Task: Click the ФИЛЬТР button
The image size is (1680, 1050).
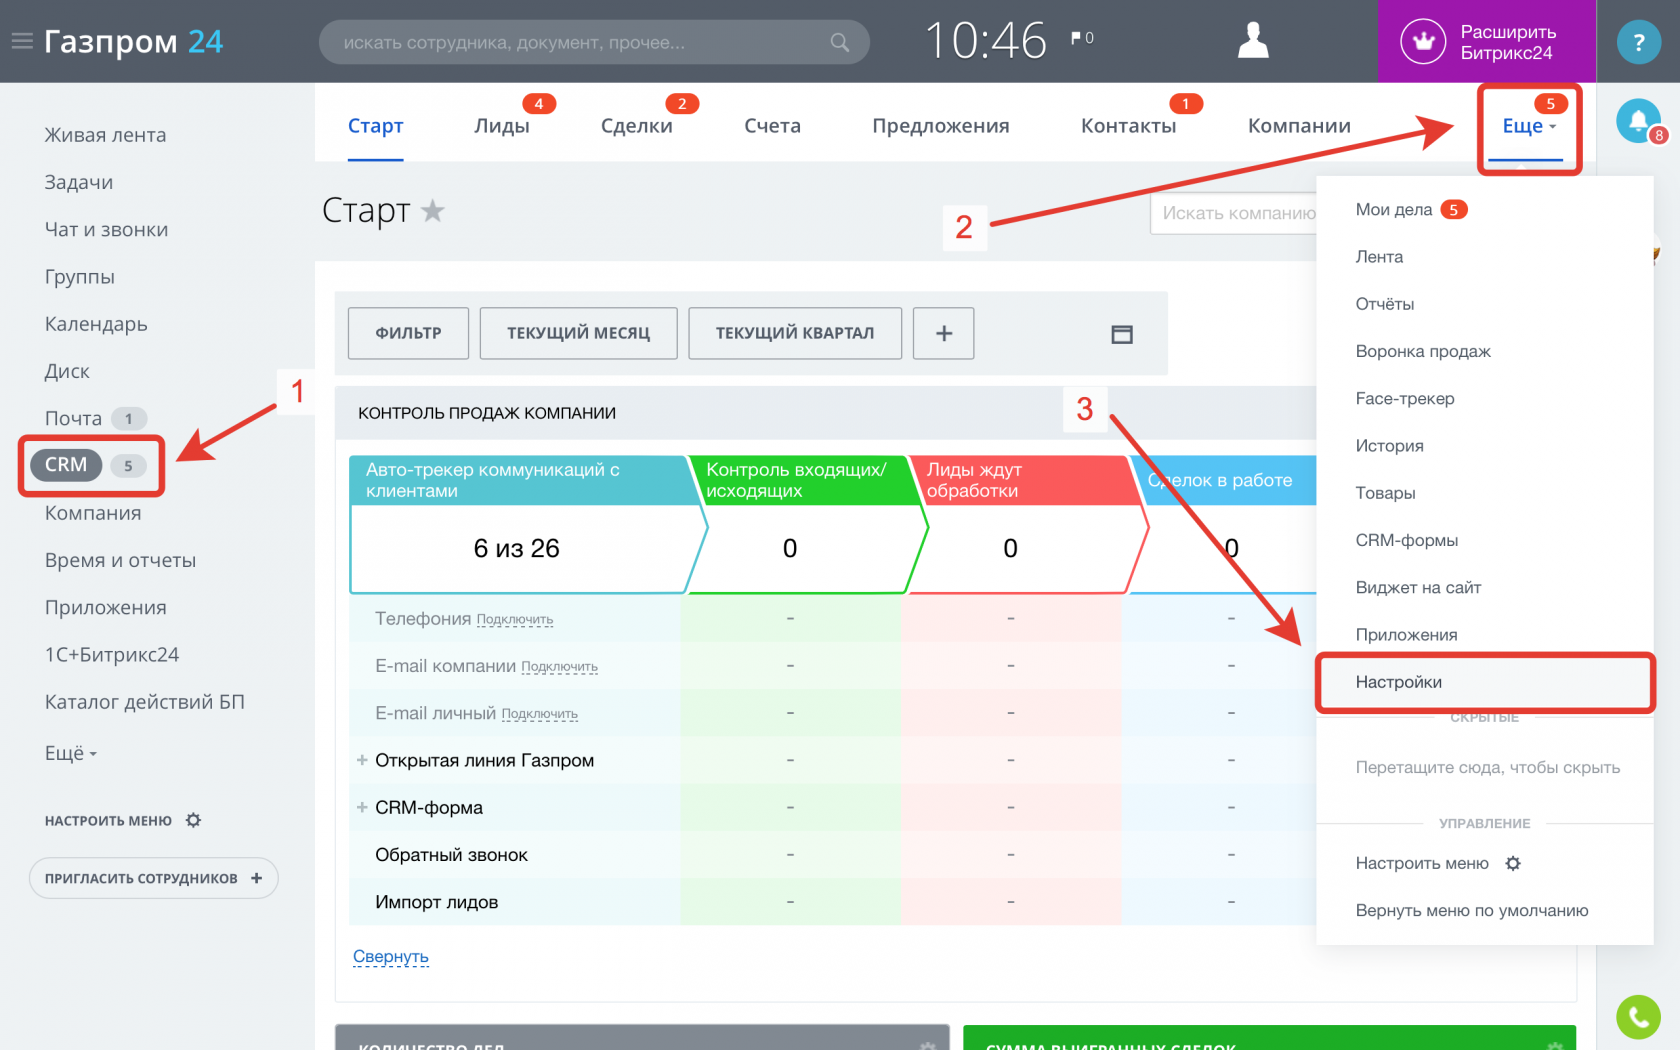Action: 408,333
